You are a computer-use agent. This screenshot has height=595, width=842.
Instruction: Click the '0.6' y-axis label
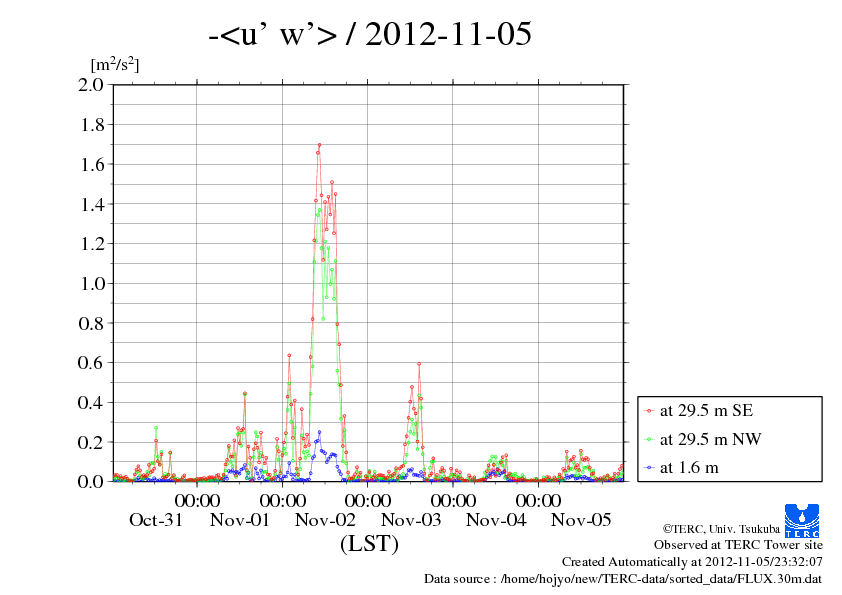pyautogui.click(x=91, y=362)
